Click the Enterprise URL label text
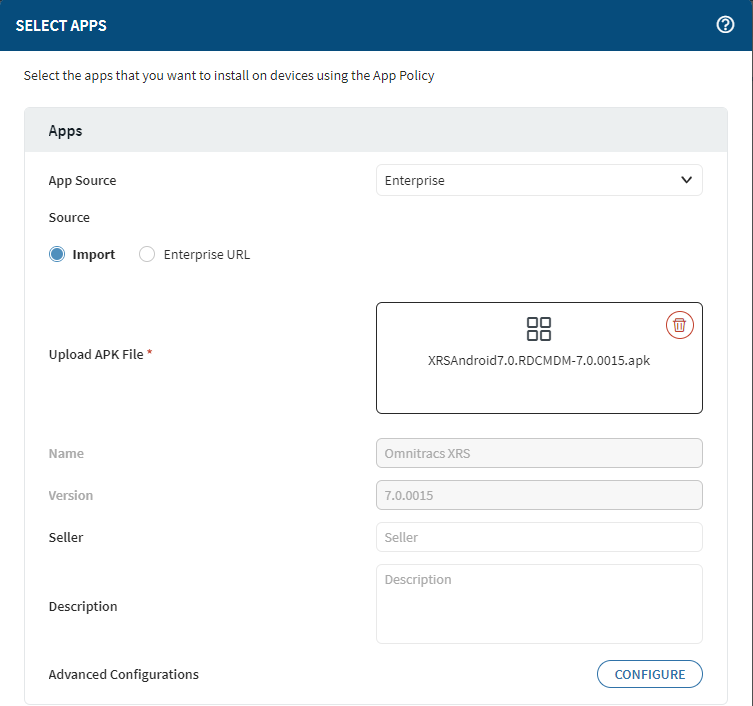The image size is (753, 706). [207, 254]
